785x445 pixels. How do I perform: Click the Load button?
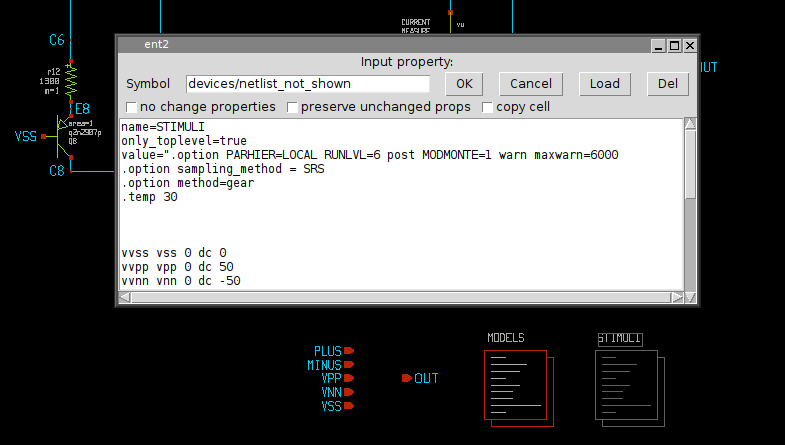click(x=605, y=84)
